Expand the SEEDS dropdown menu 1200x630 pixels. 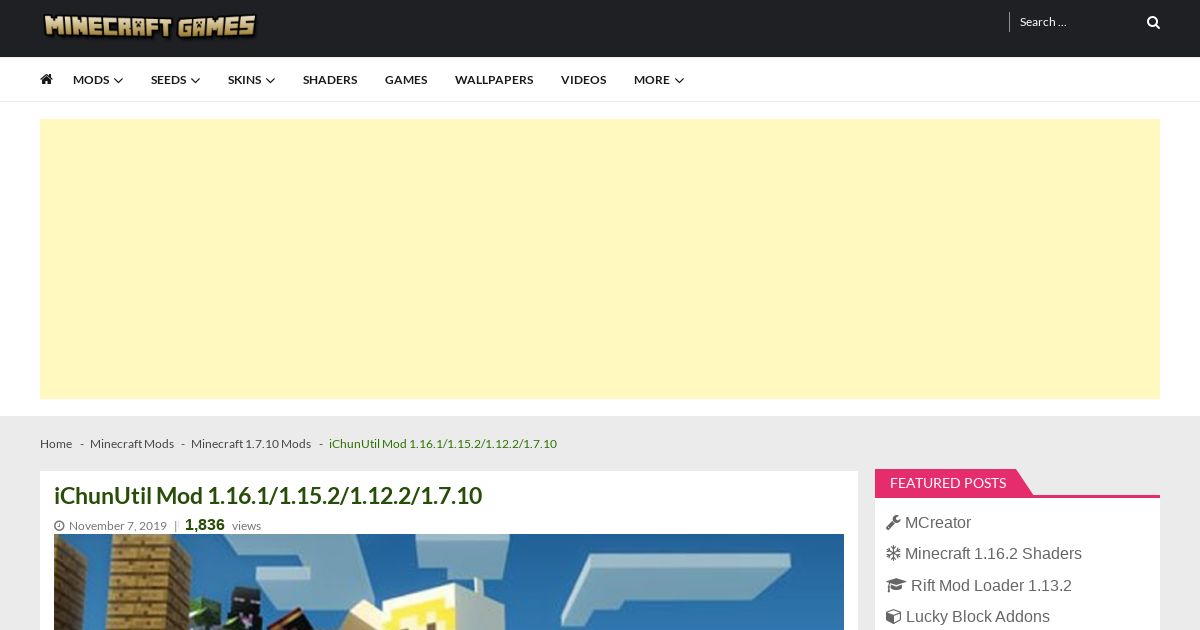tap(175, 80)
